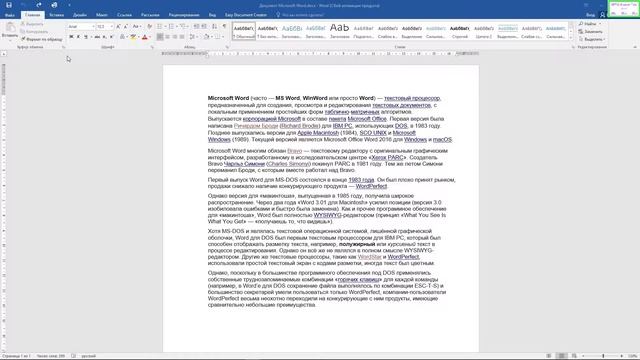
Task: Open the bullet list dropdown
Action: click(166, 27)
